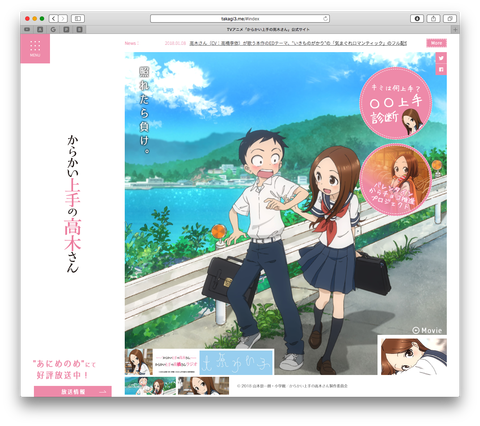480x426 pixels.
Task: Open the fifth pinned tab
Action: (79, 30)
